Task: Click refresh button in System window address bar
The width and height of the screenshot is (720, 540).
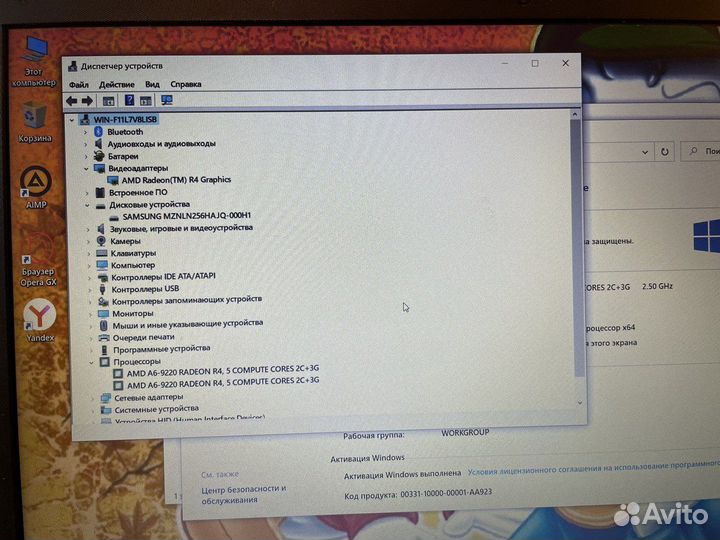Action: point(664,152)
